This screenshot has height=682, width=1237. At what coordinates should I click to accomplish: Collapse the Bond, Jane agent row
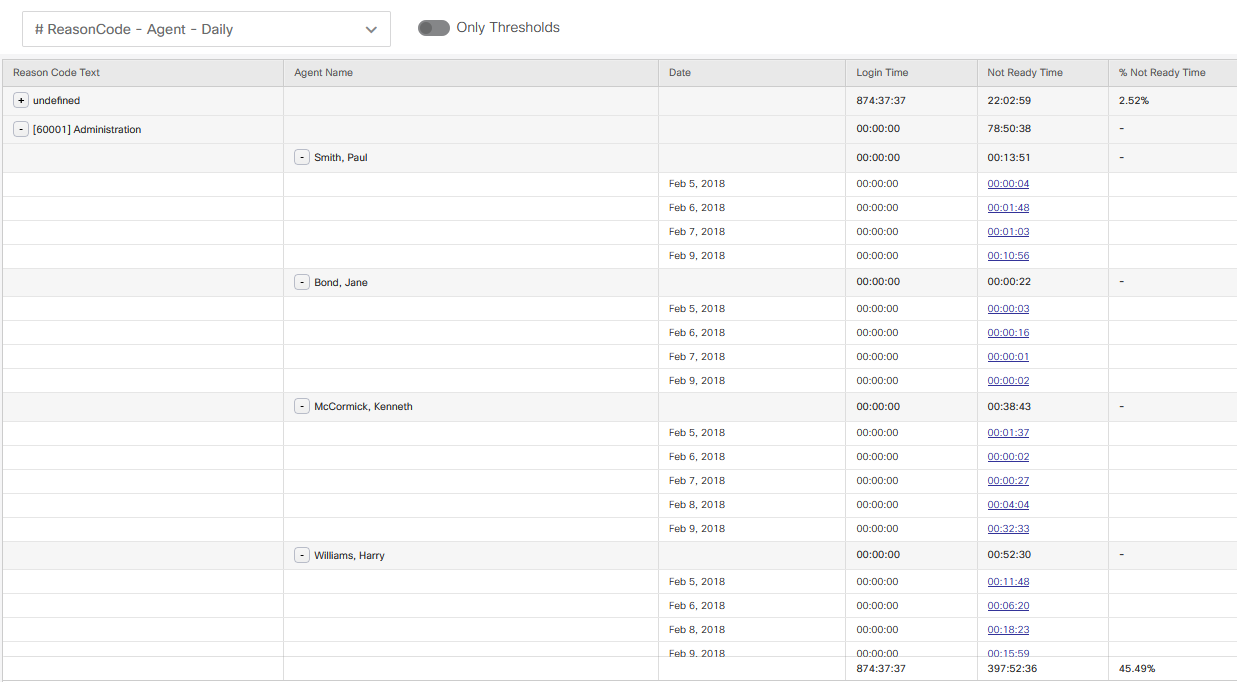[x=302, y=283]
